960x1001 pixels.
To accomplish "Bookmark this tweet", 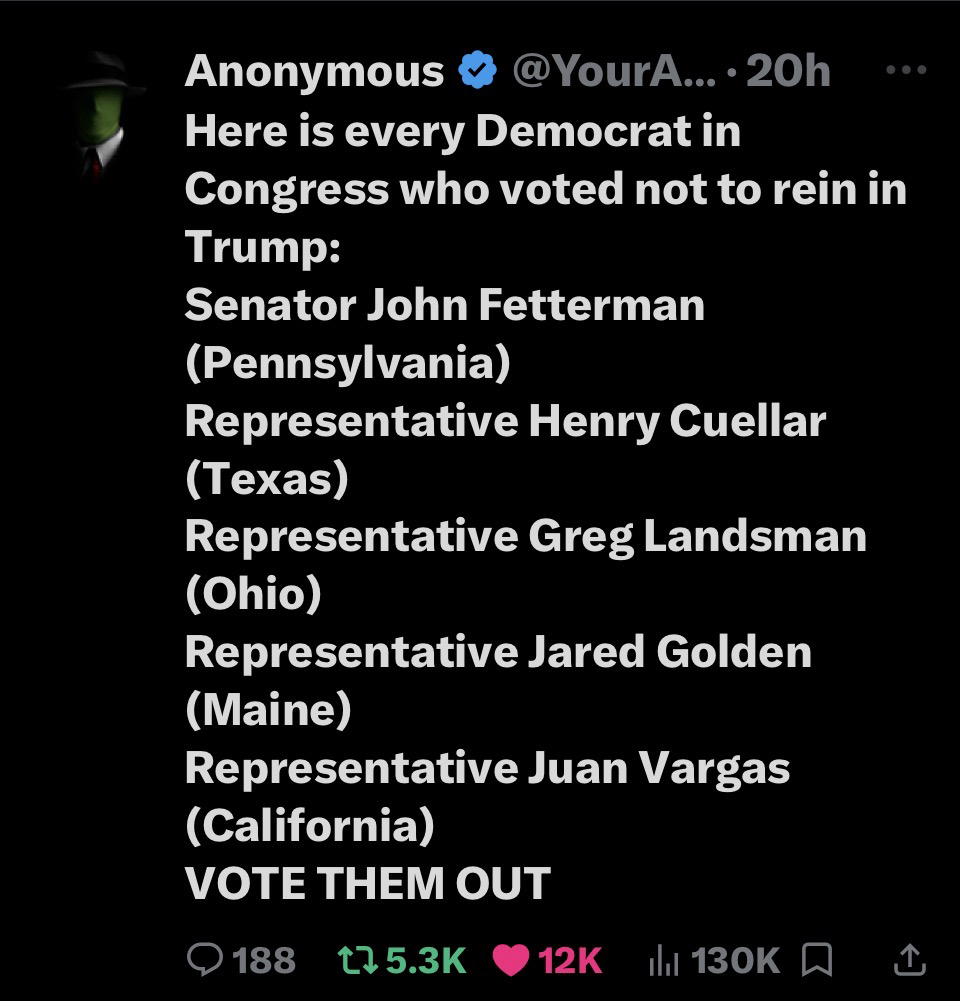I will (817, 960).
